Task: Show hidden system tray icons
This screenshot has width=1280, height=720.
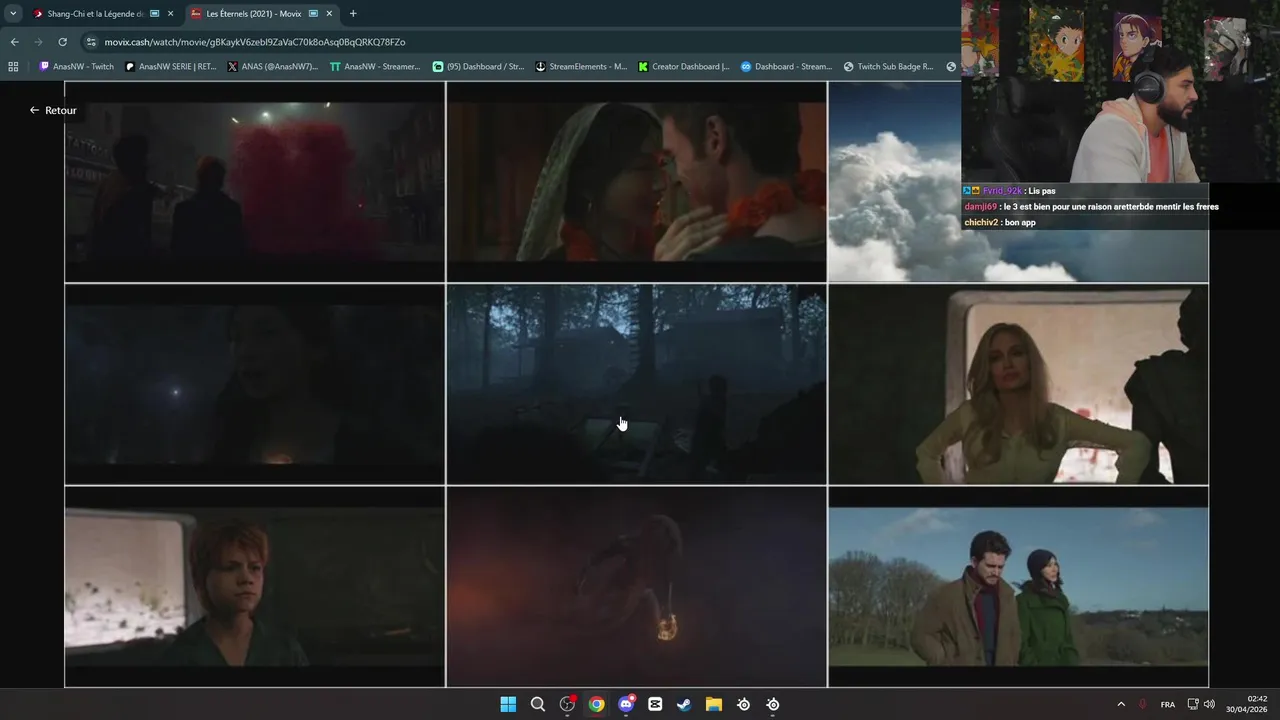Action: click(1120, 704)
